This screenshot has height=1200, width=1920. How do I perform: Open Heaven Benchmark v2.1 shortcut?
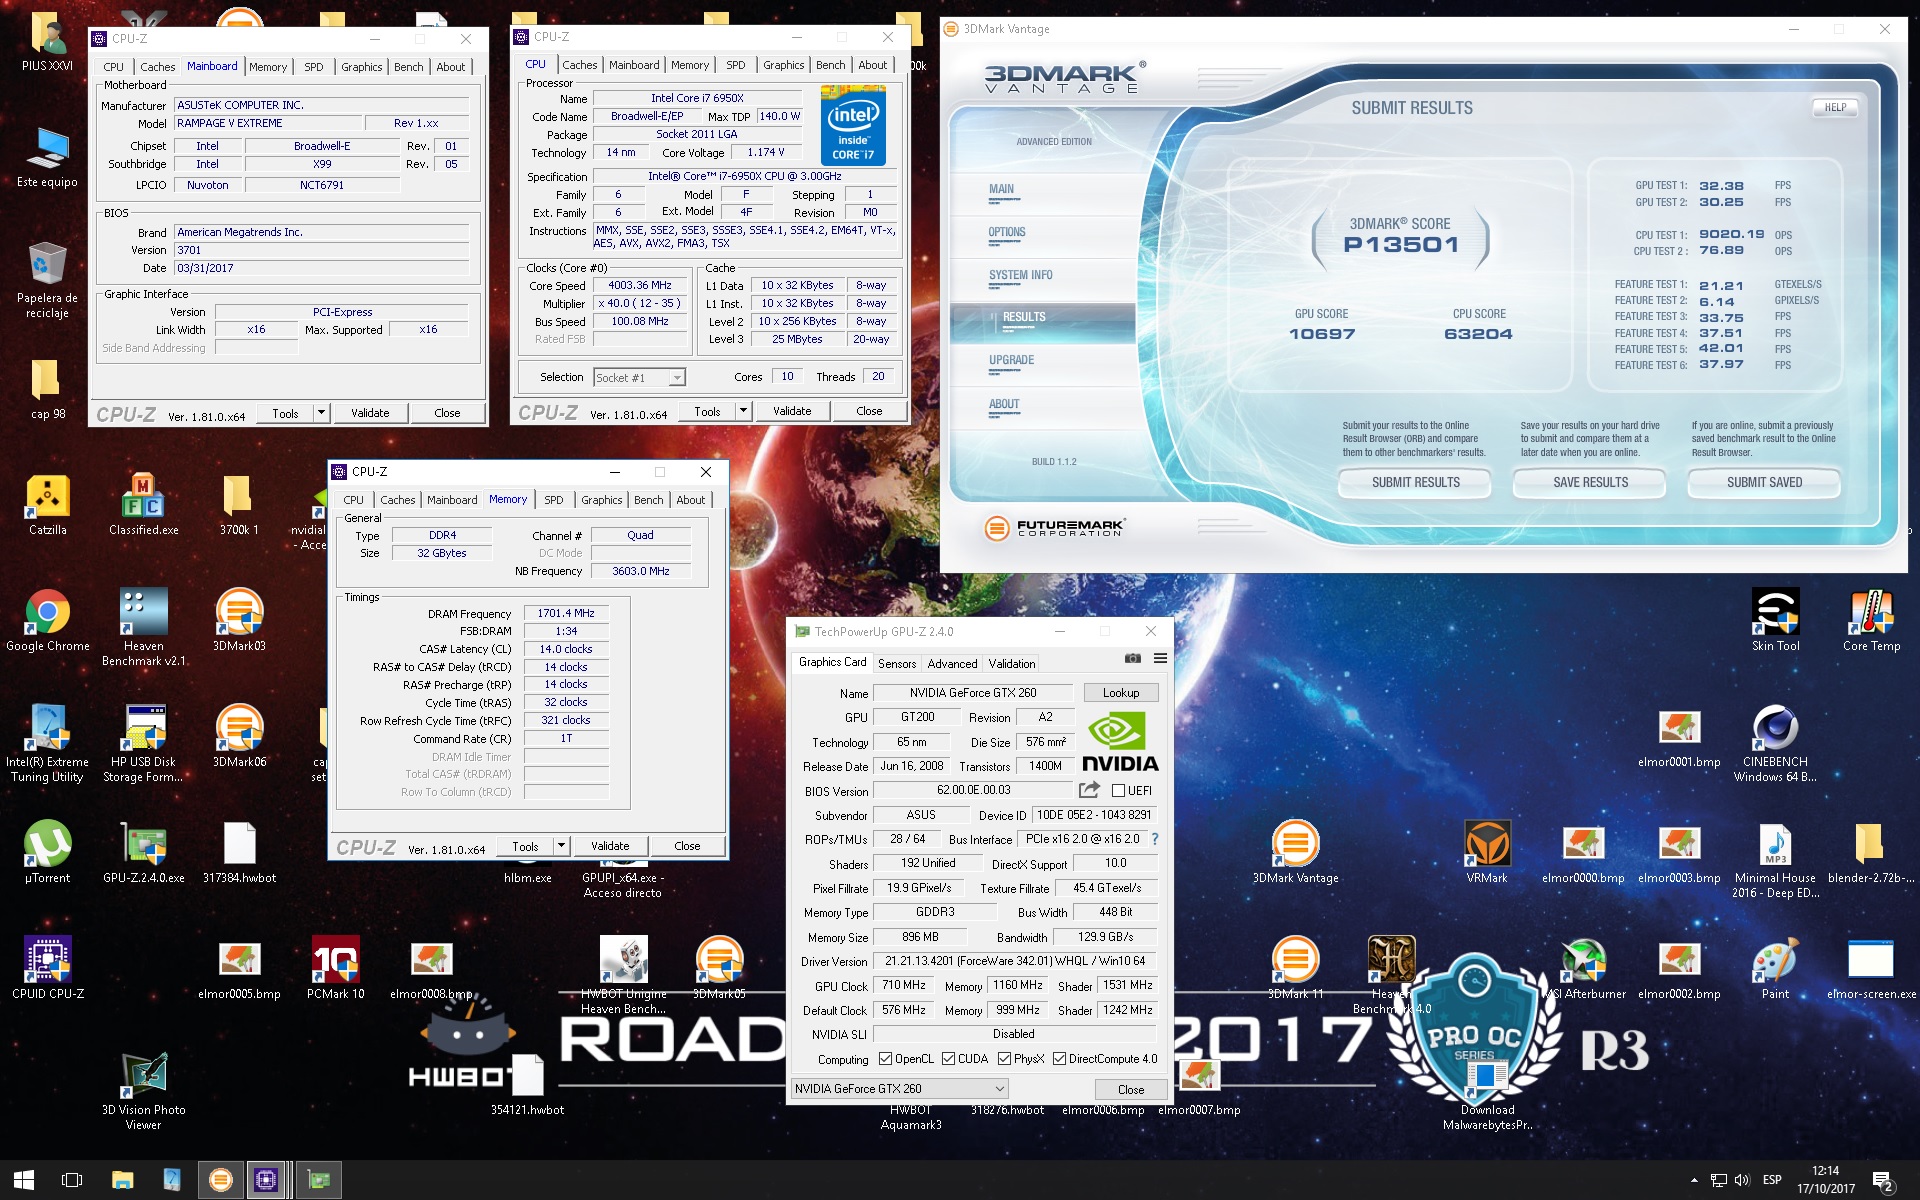pyautogui.click(x=144, y=628)
